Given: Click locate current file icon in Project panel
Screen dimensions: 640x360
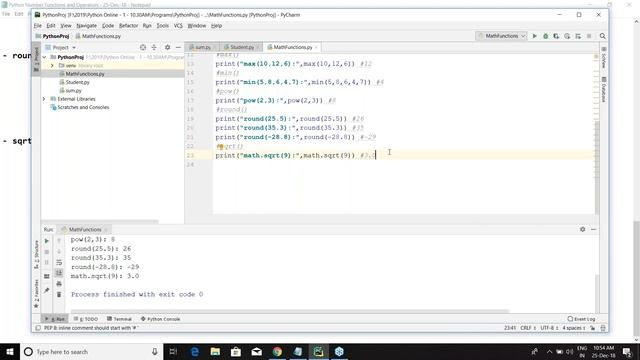Looking at the screenshot, I should 143,47.
